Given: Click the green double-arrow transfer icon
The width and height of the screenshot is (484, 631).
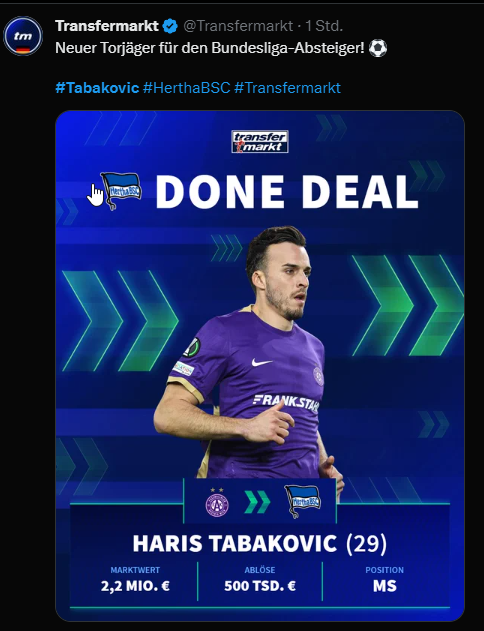Looking at the screenshot, I should (x=257, y=502).
